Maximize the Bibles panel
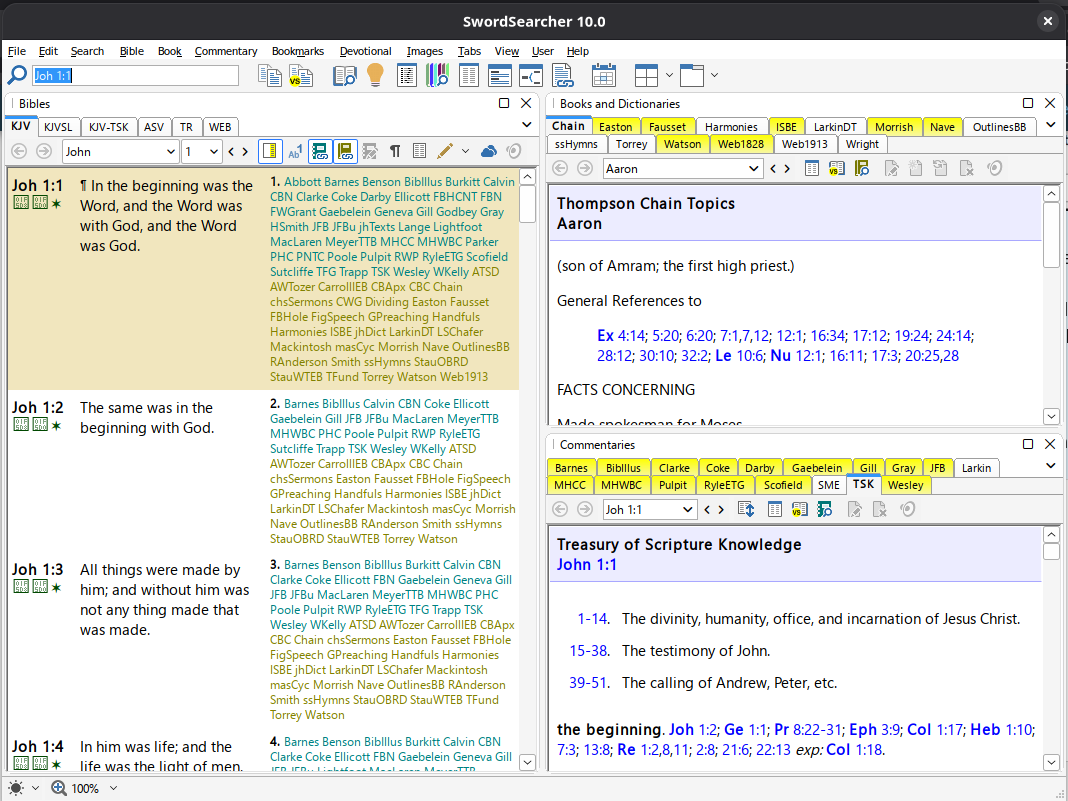 tap(504, 103)
